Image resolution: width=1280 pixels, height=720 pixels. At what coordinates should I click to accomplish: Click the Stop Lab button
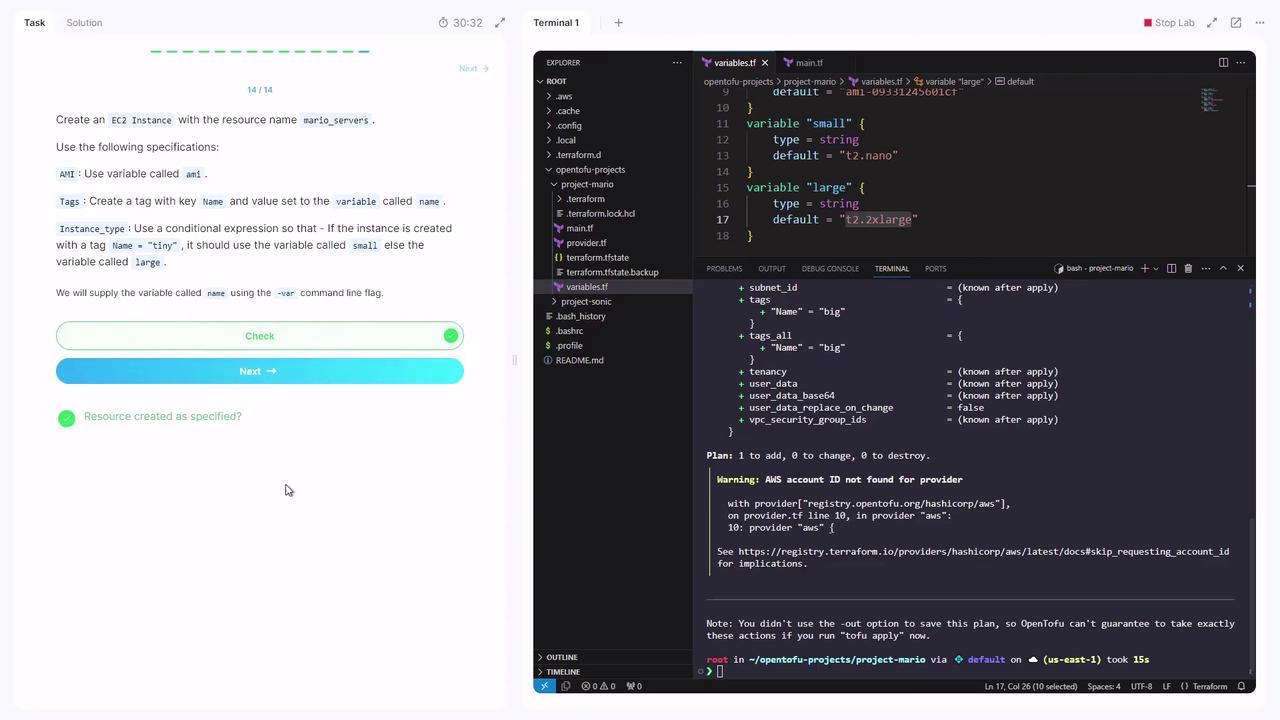point(1169,22)
